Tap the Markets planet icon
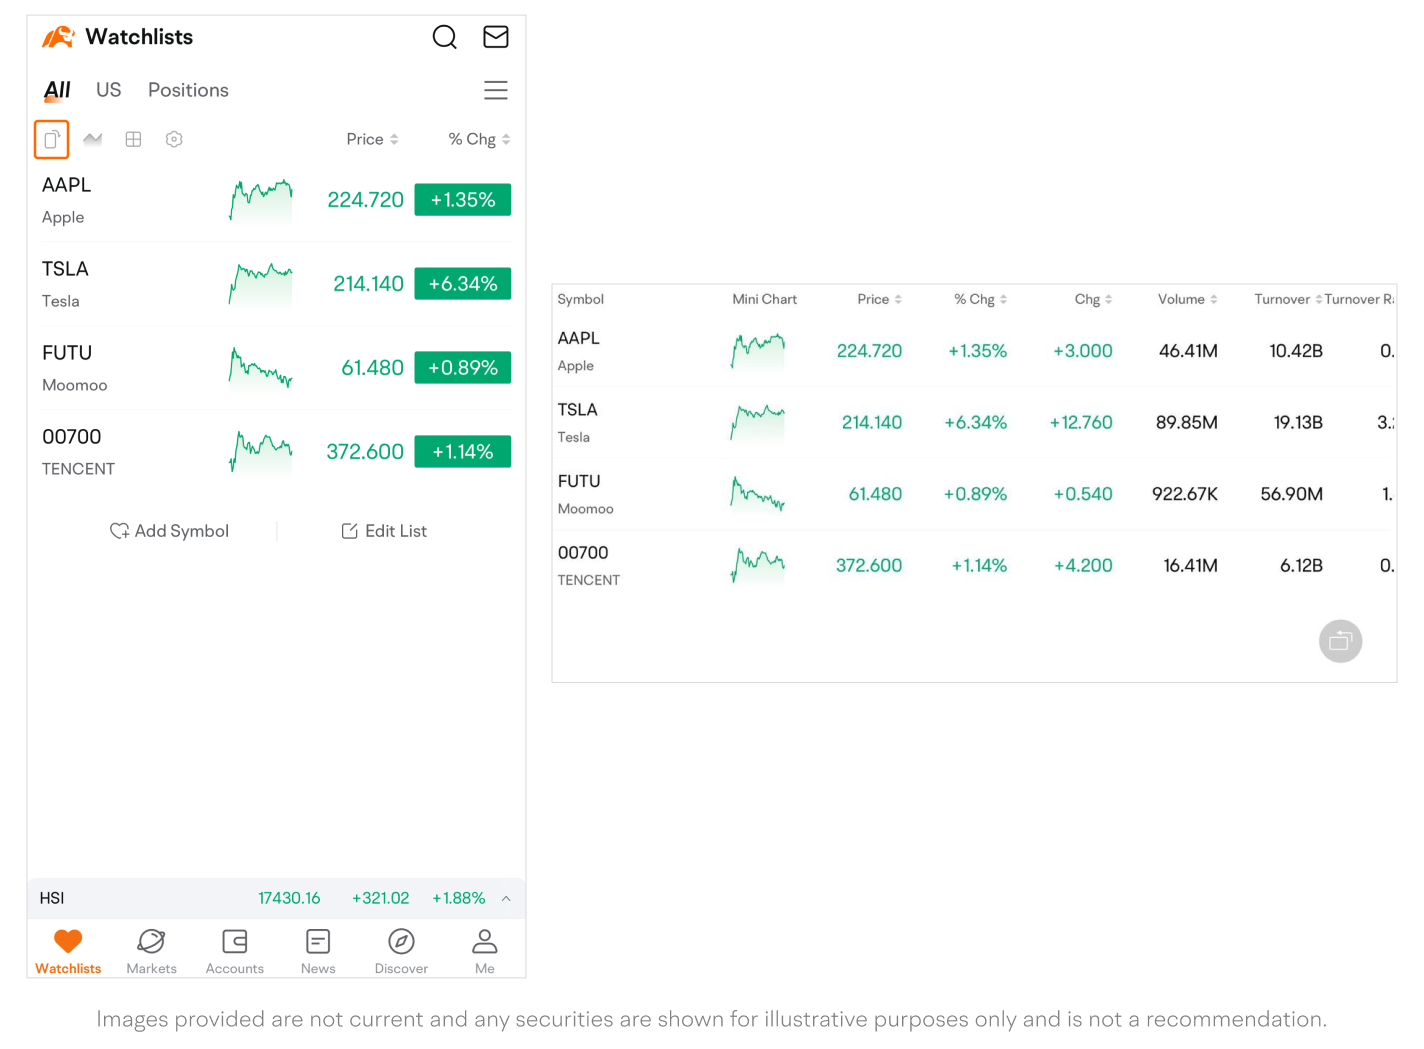Image resolution: width=1424 pixels, height=1049 pixels. pos(151,951)
